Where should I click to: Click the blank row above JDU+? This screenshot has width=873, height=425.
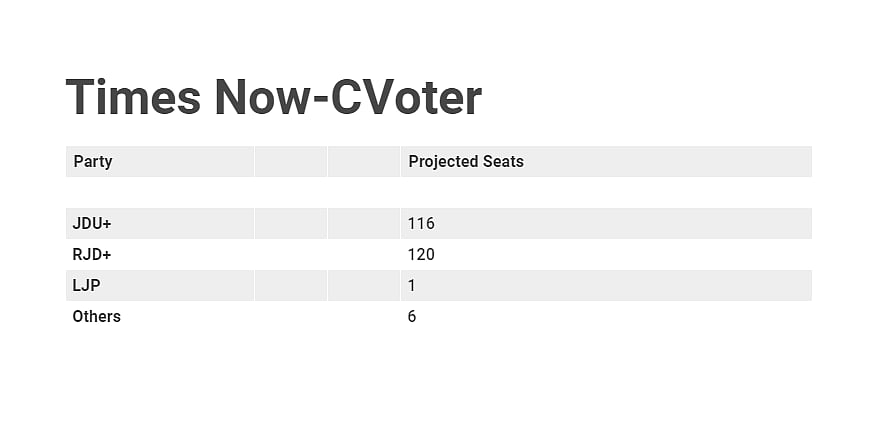pyautogui.click(x=438, y=192)
